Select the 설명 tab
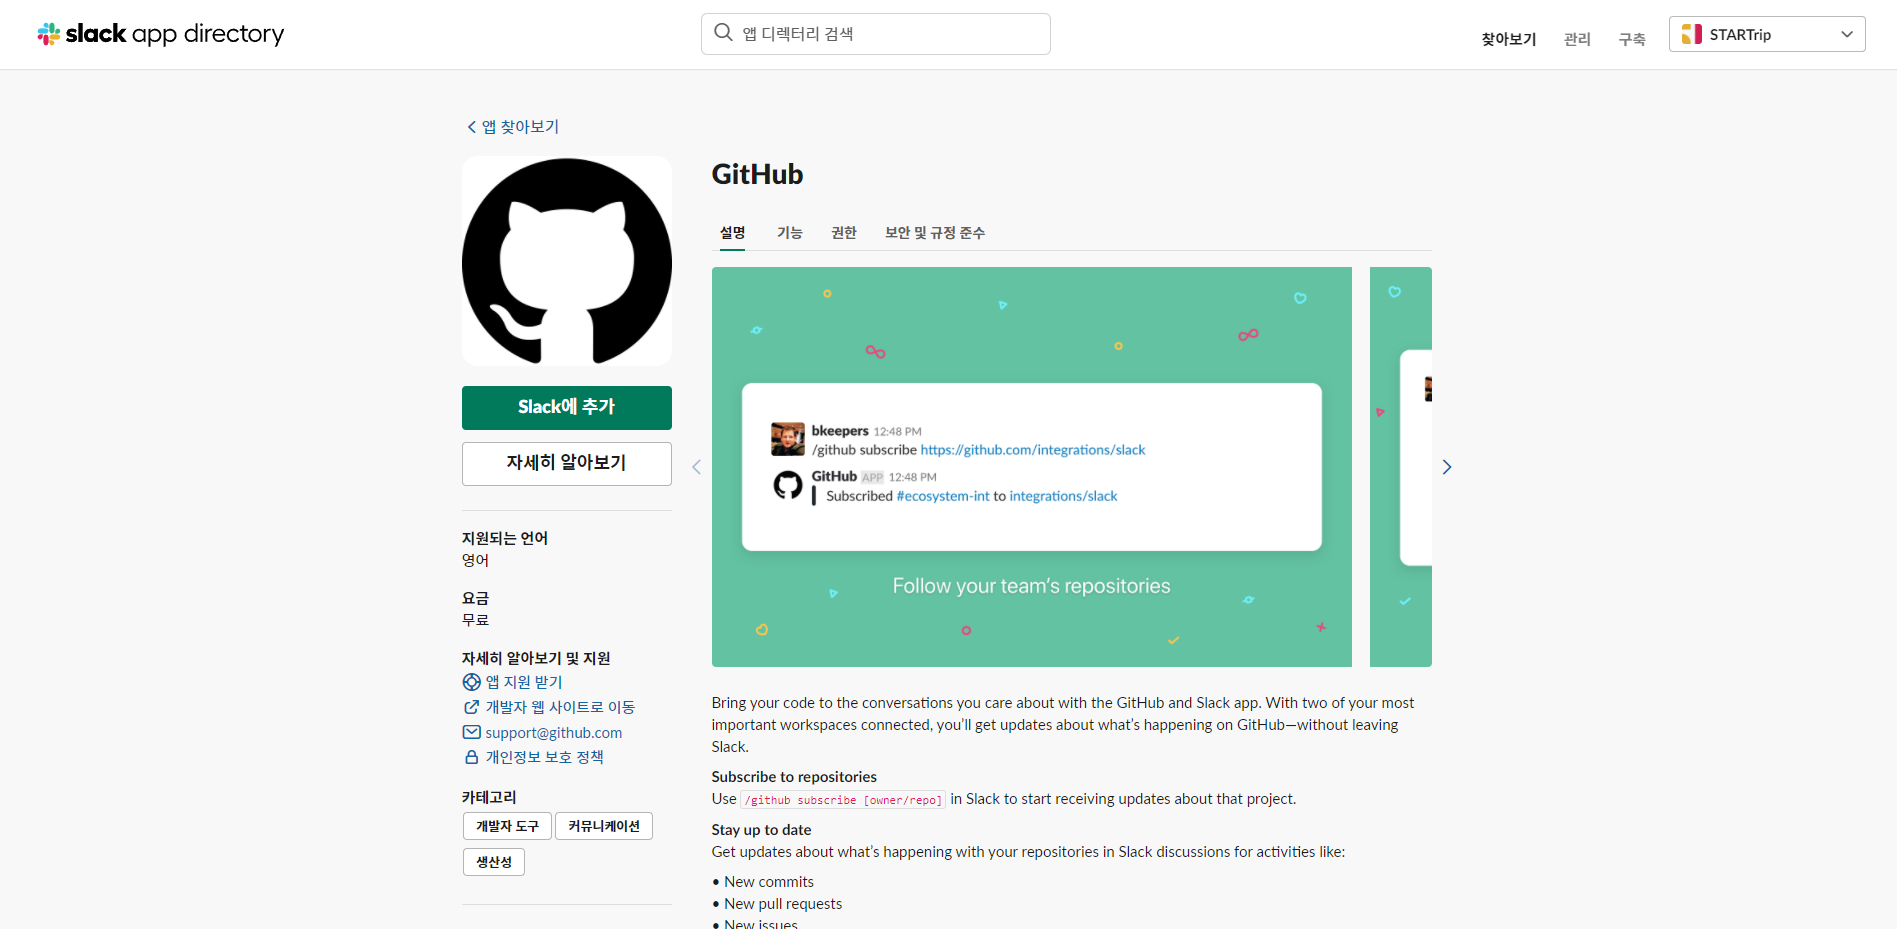This screenshot has width=1897, height=929. (x=732, y=233)
